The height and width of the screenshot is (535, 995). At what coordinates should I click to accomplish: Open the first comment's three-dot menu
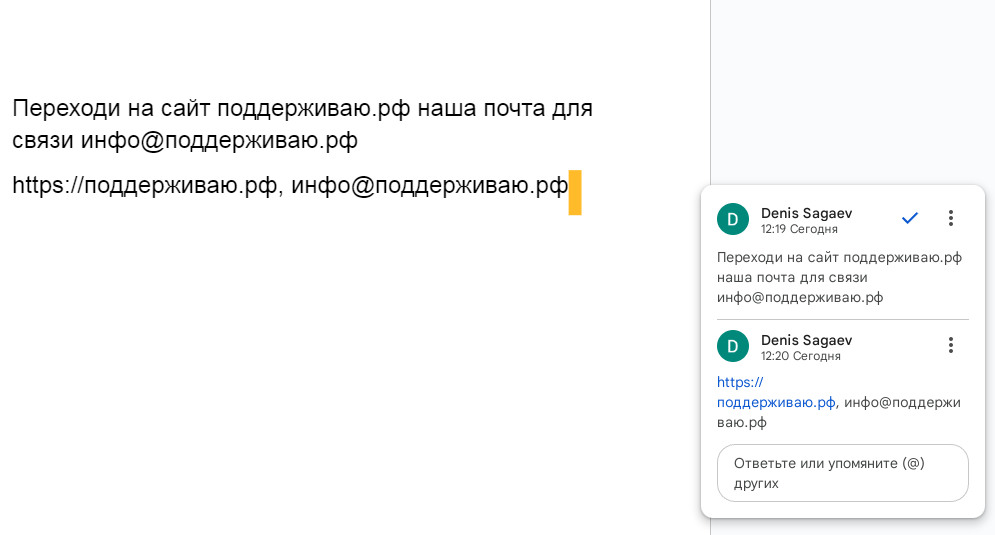pos(951,218)
